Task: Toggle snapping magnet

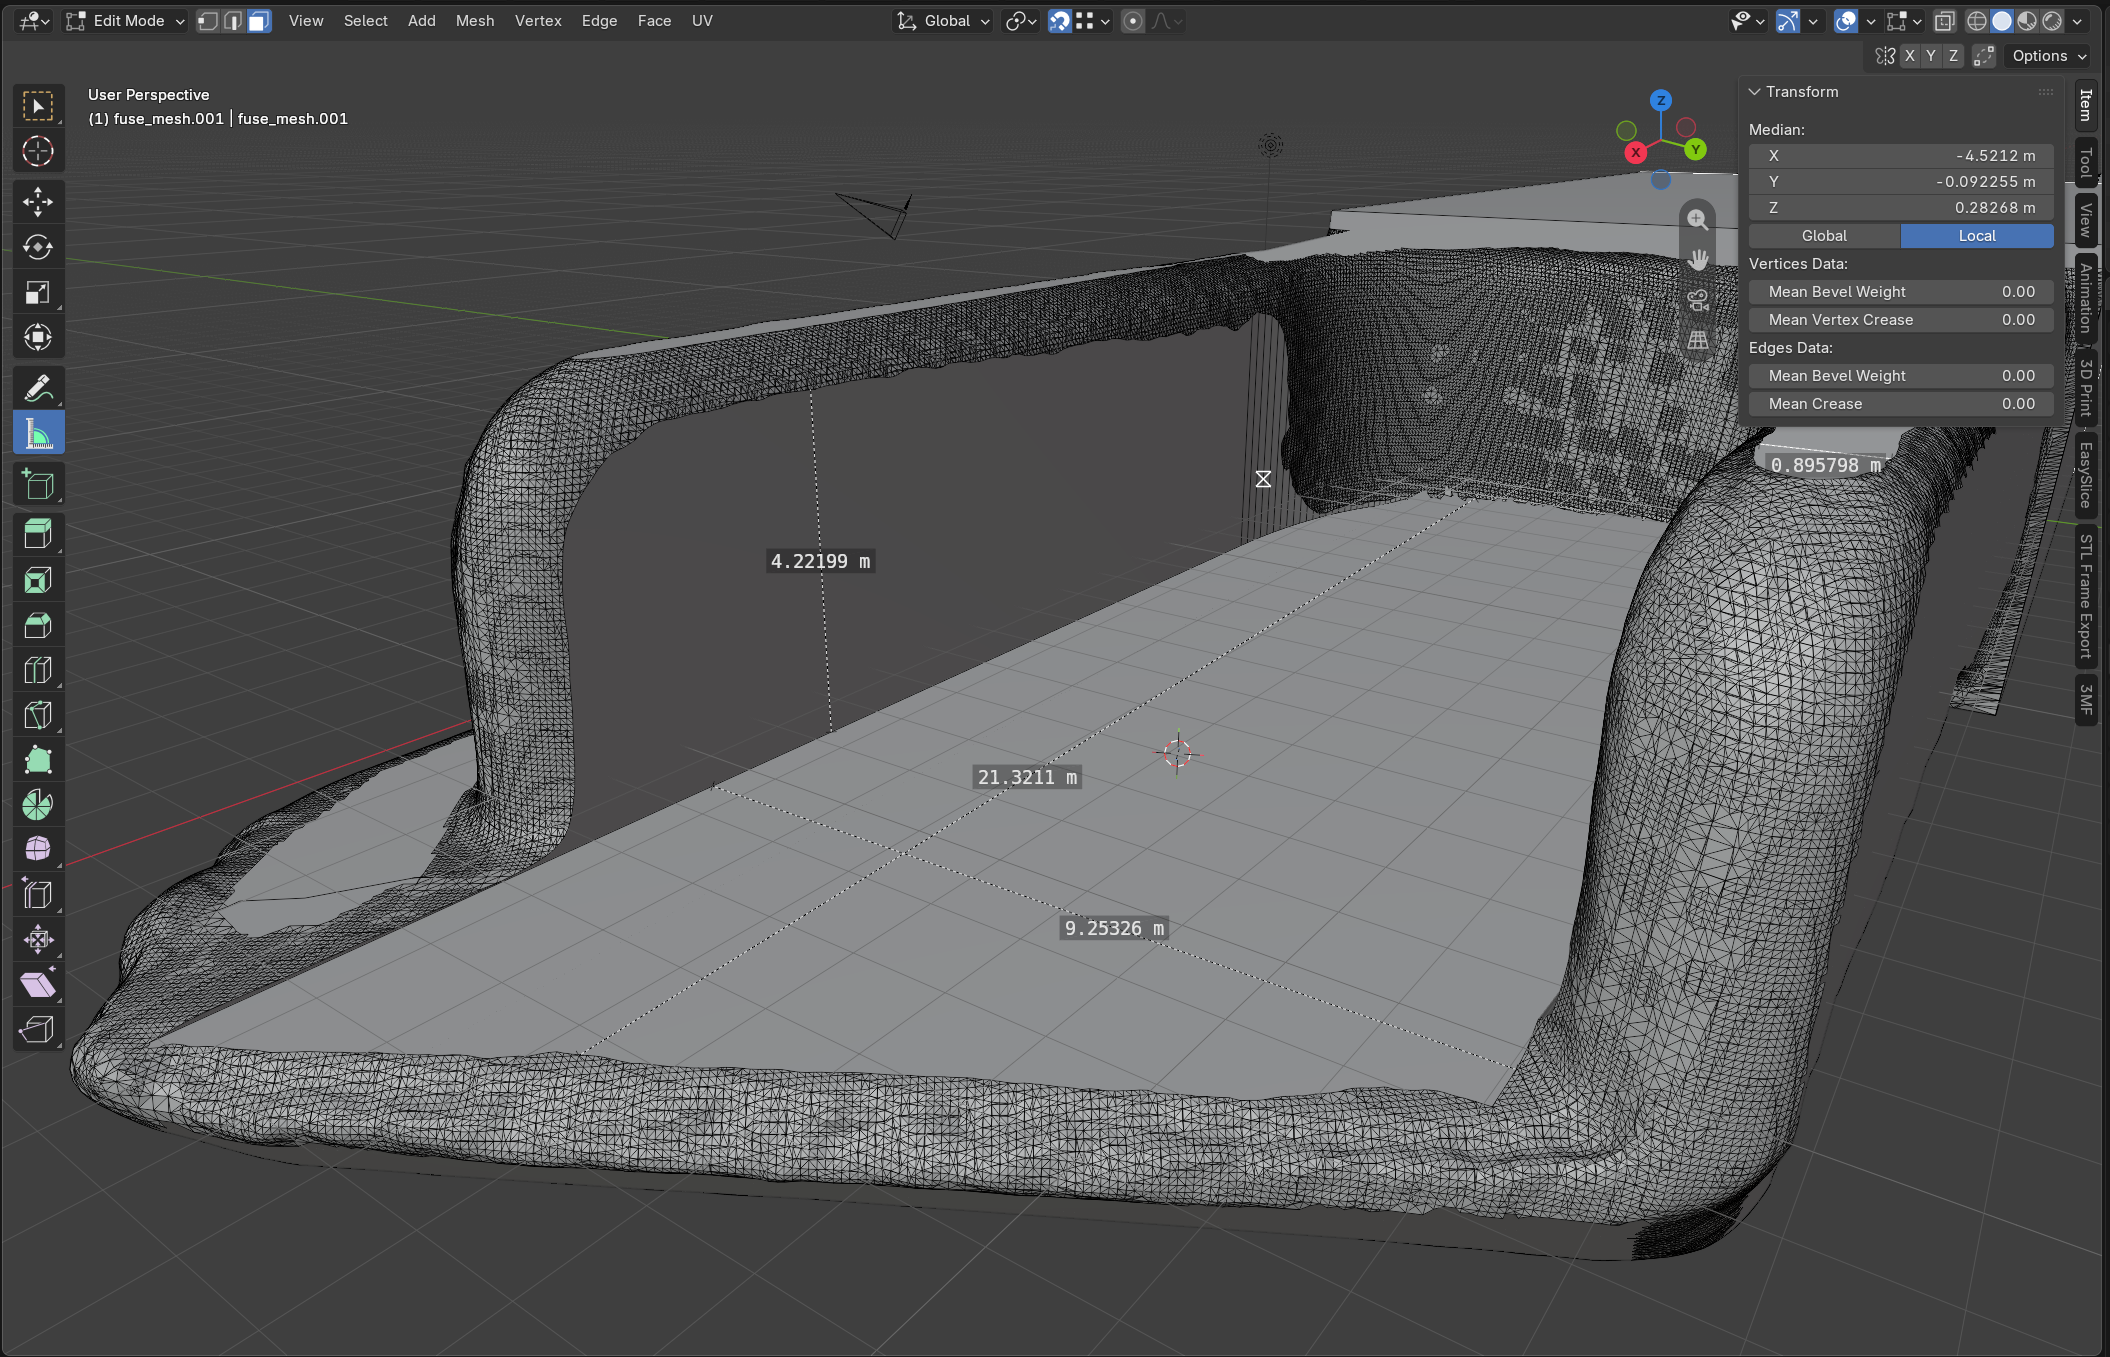Action: point(1059,21)
